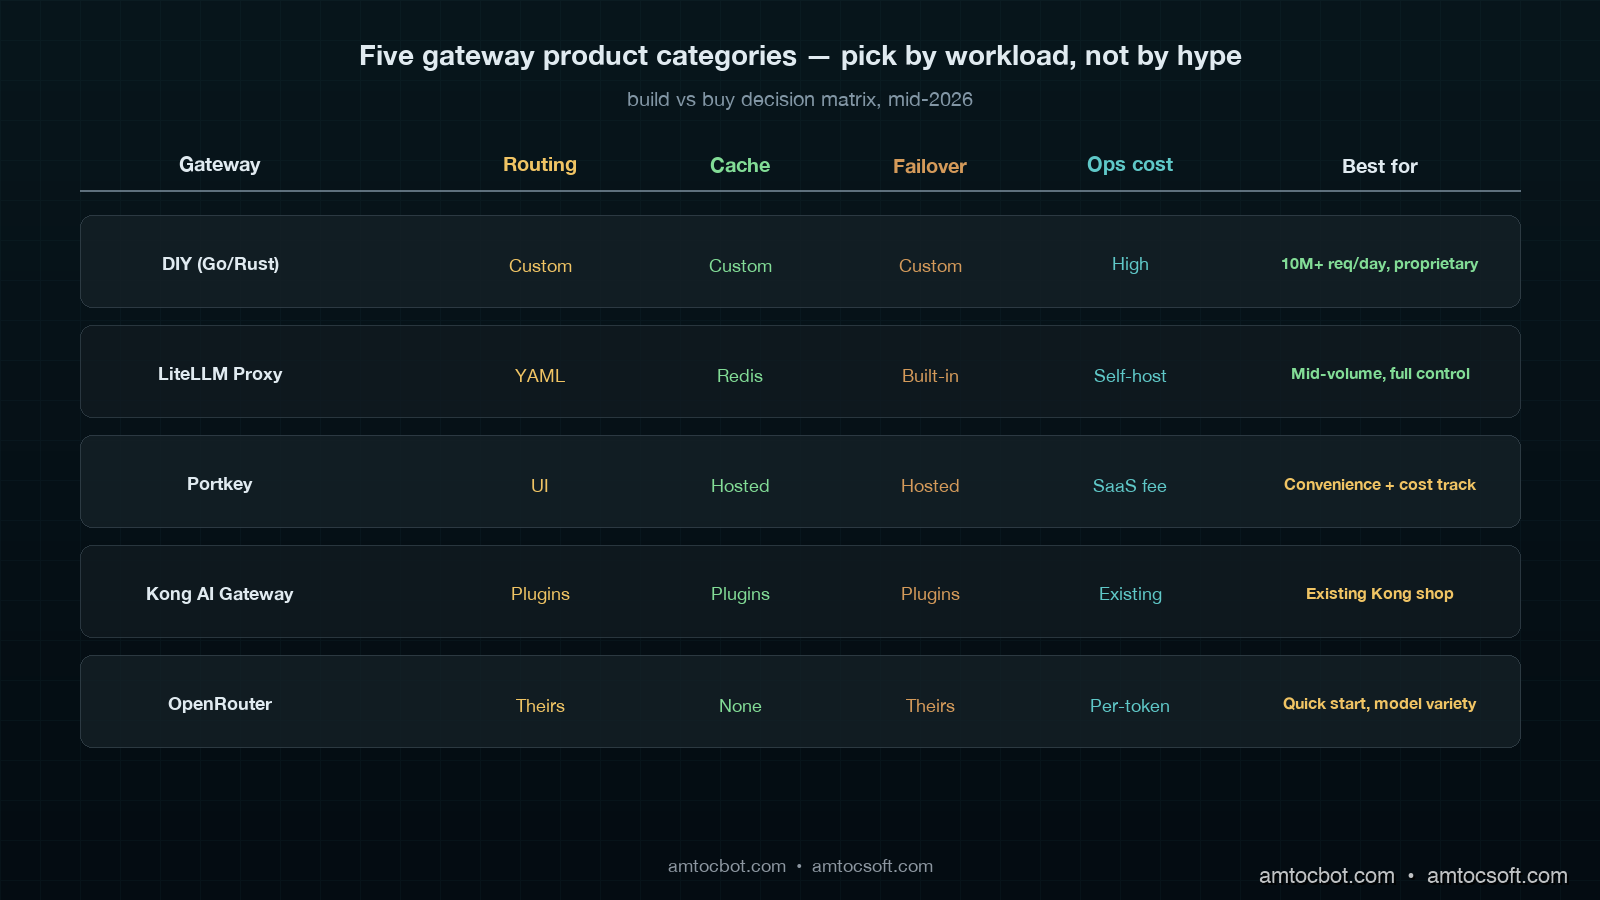The image size is (1600, 900).
Task: Click the 'High' ops cost value
Action: tap(1130, 264)
